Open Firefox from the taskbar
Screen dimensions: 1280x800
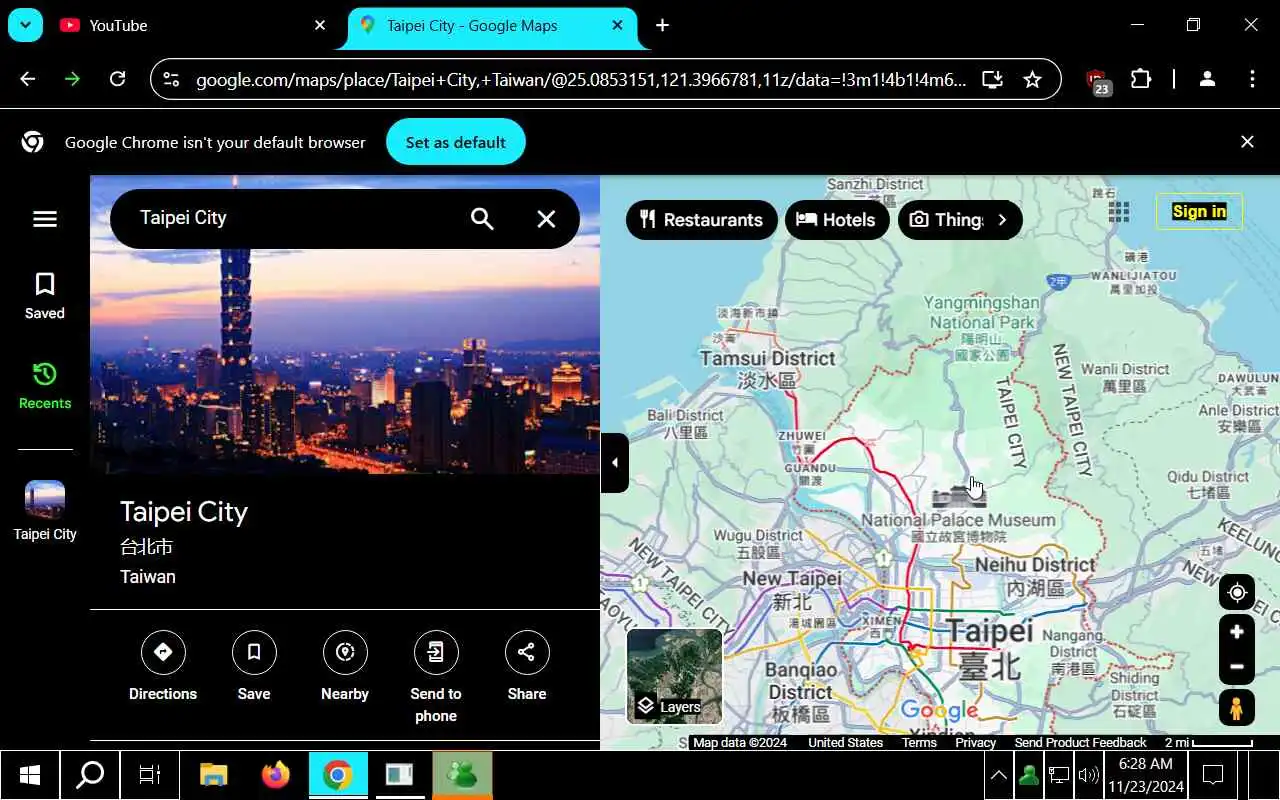click(275, 775)
